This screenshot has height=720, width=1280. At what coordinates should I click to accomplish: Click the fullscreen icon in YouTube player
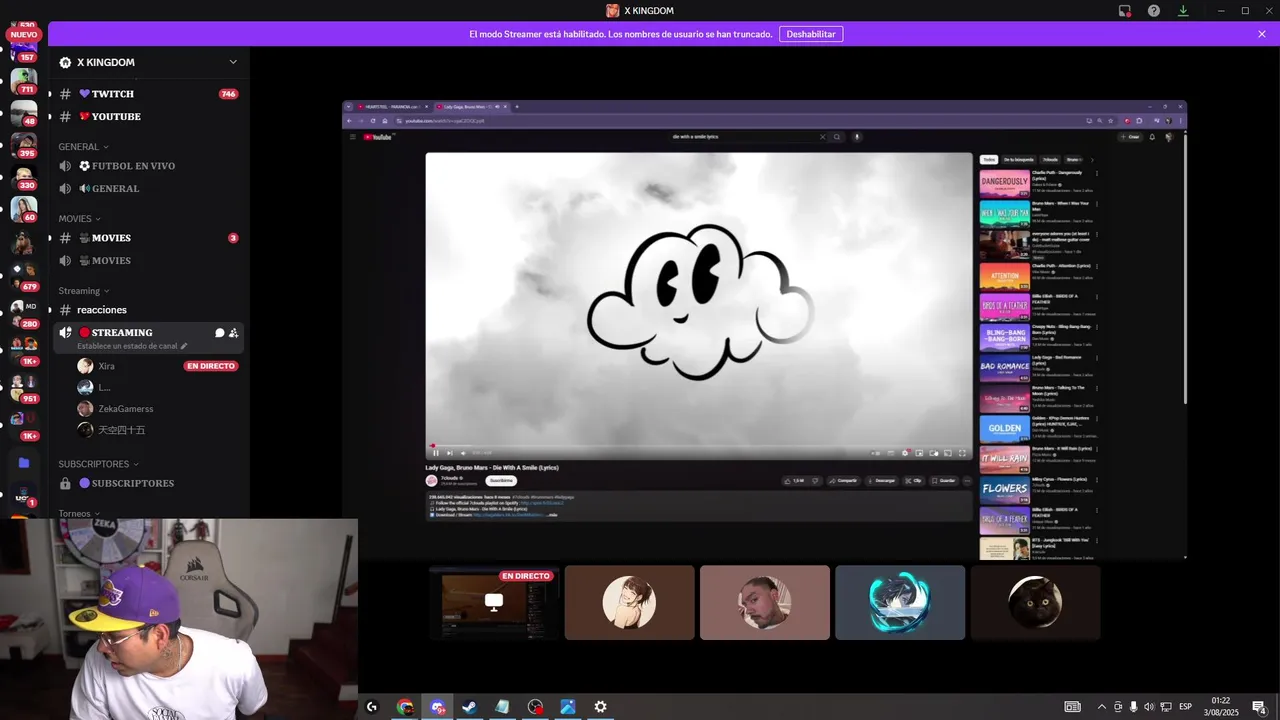(962, 453)
